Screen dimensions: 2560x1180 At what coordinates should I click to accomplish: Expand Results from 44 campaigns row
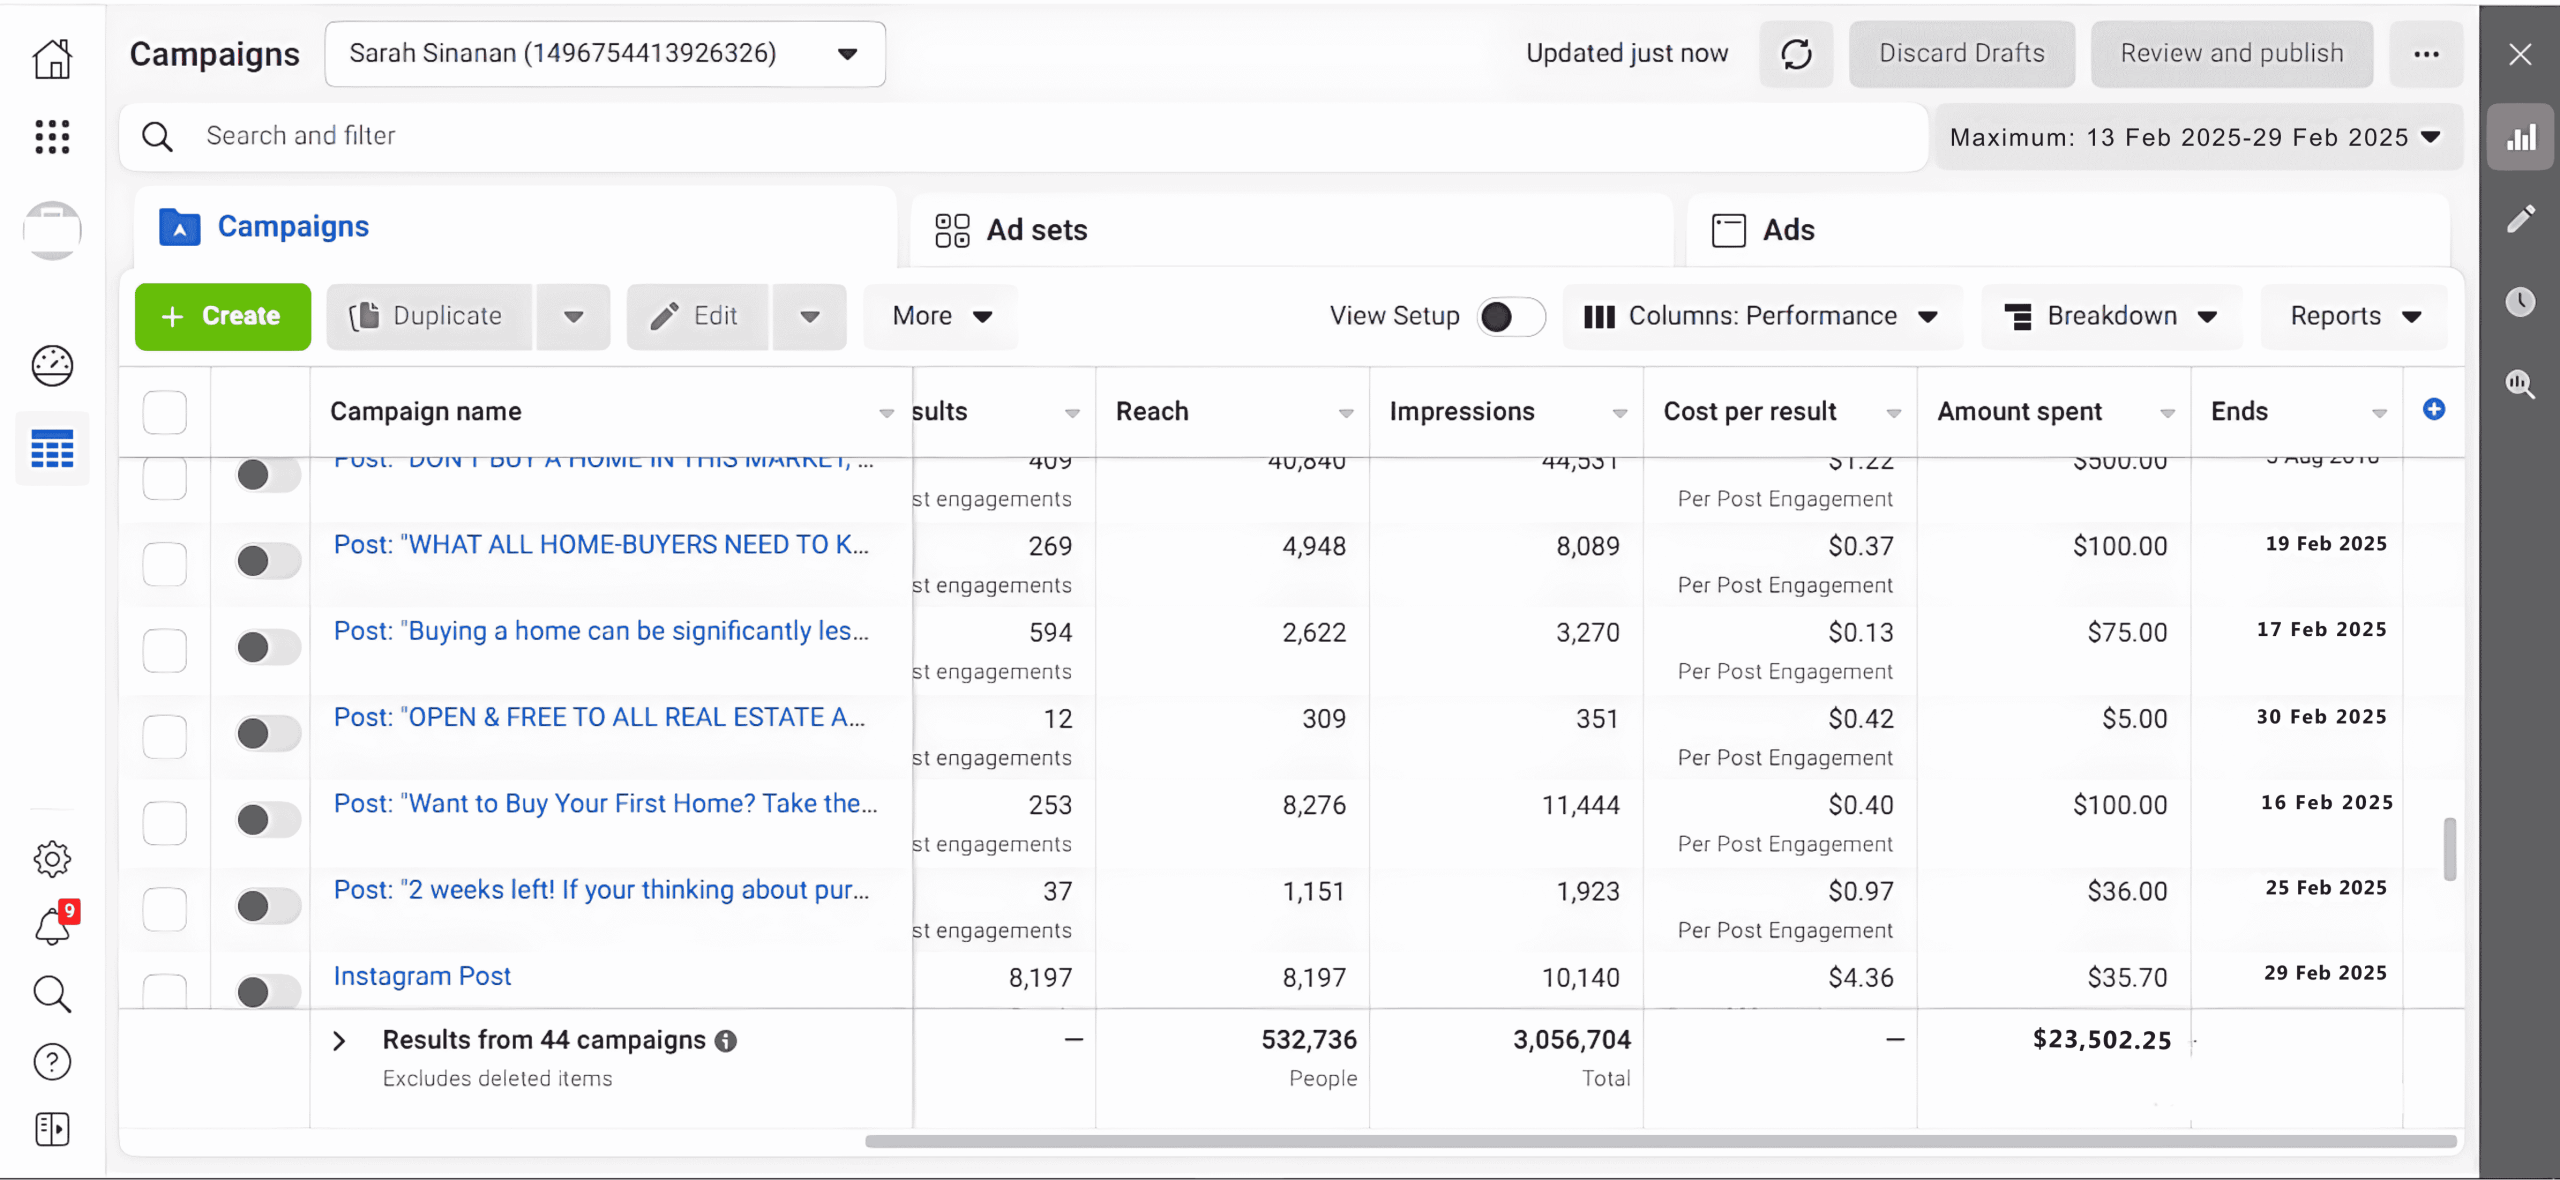pos(339,1041)
